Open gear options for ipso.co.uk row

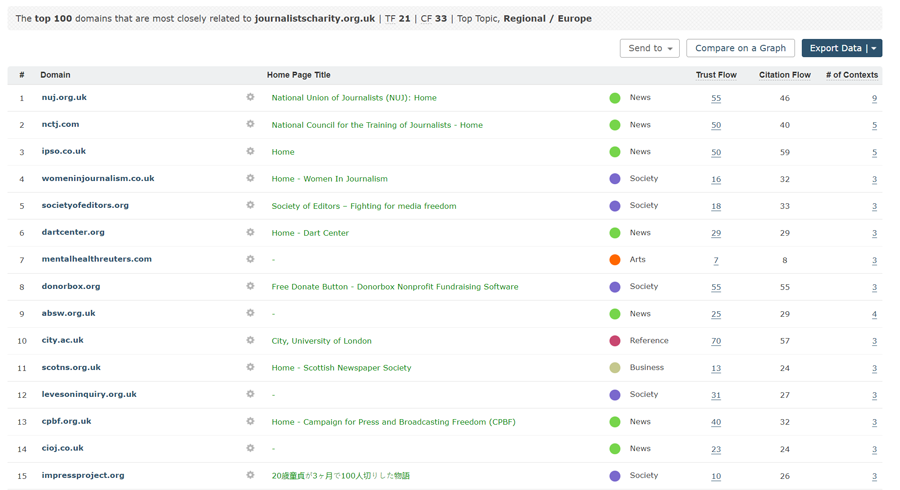tap(250, 152)
